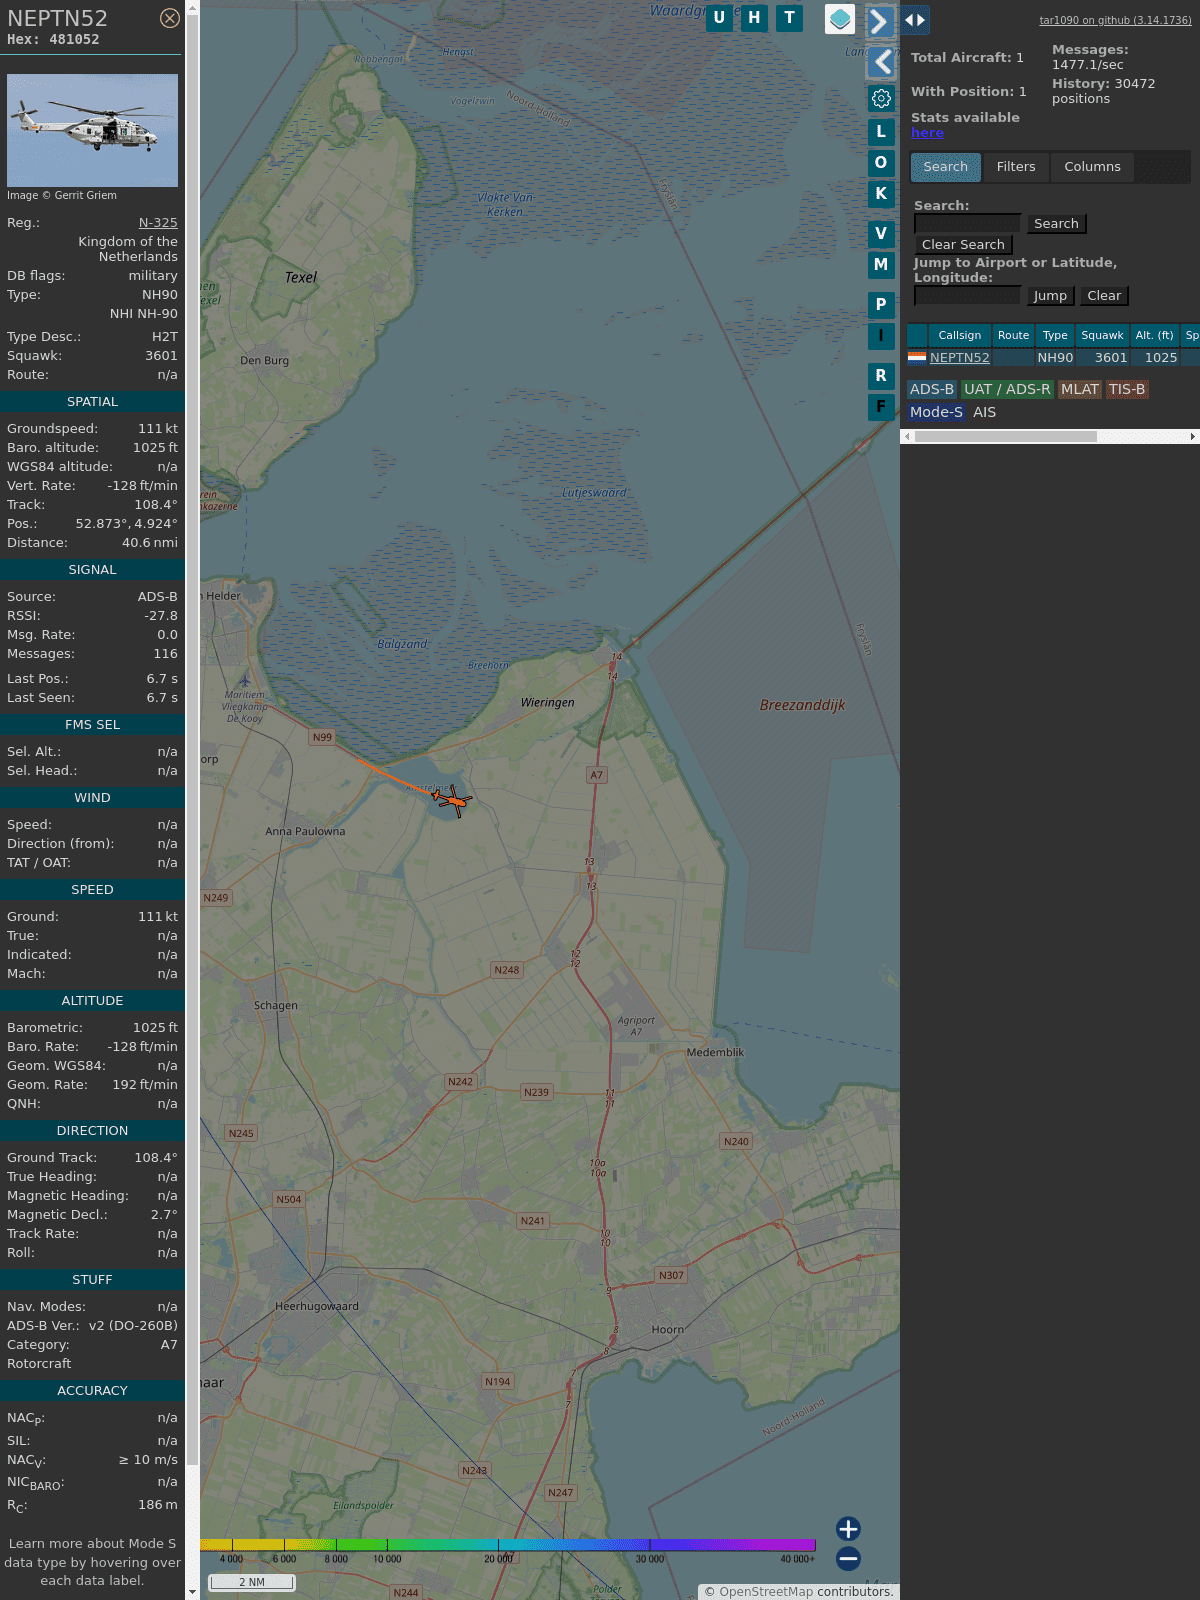This screenshot has height=1600, width=1200.
Task: Click the UAT / ADS-R legend swatch
Action: click(1007, 390)
